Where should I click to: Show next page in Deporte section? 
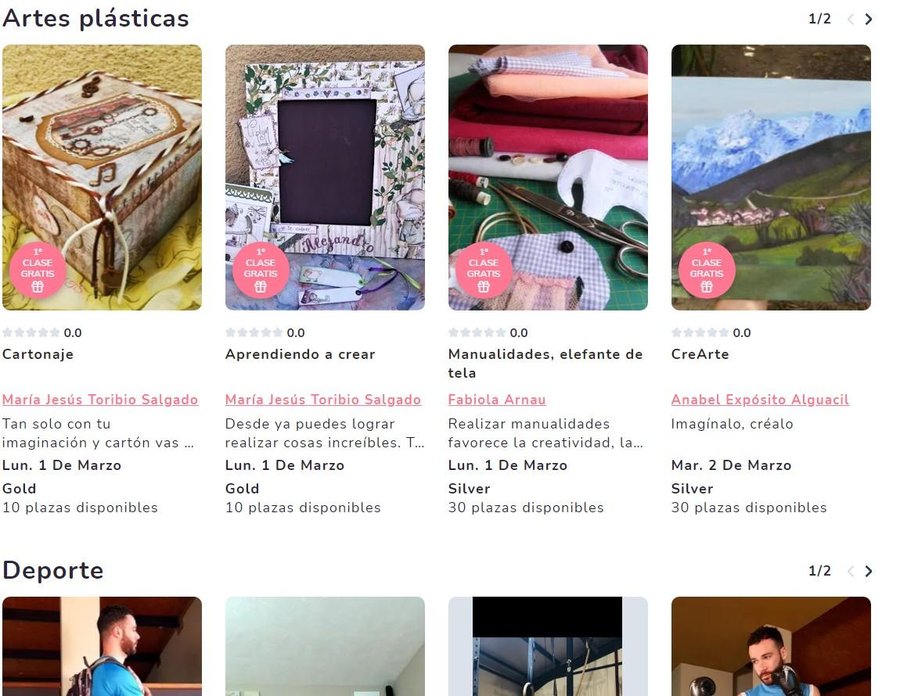click(x=868, y=571)
